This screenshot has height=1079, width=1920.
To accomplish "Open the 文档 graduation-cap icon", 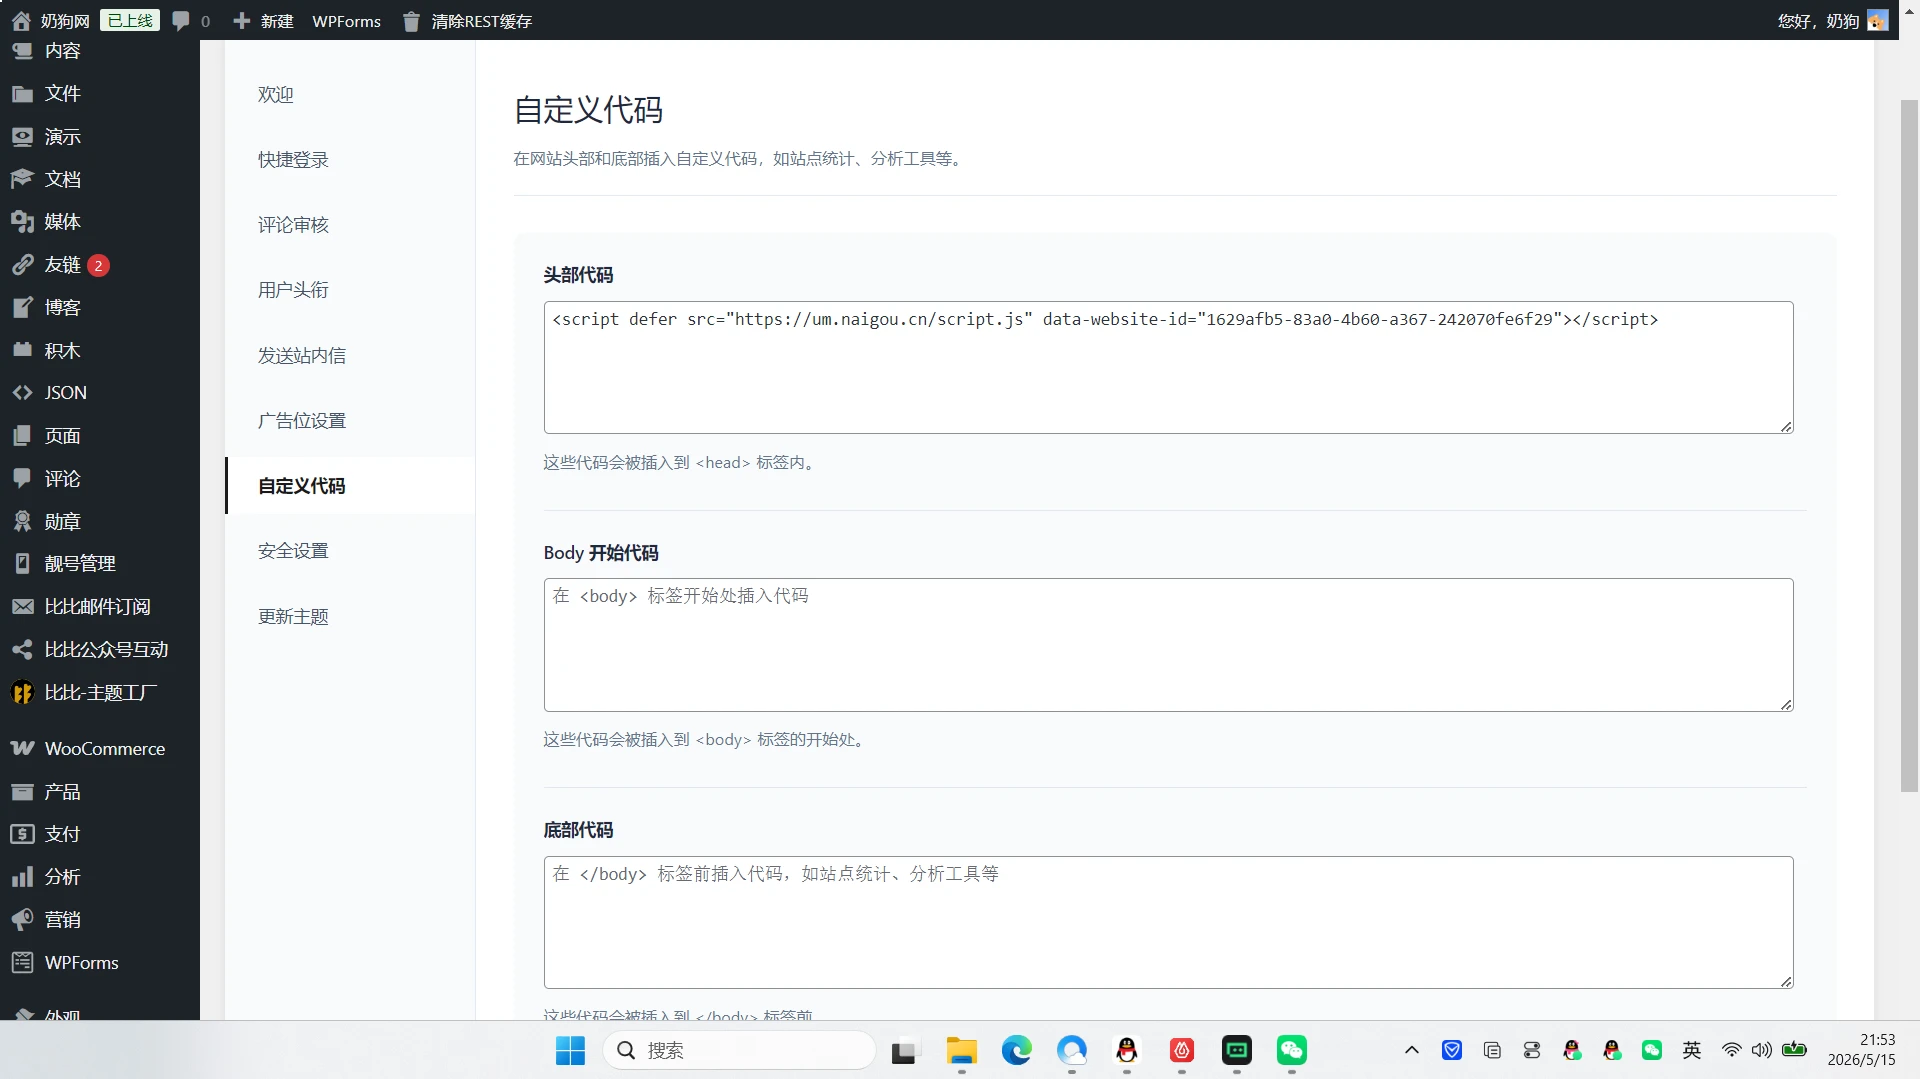I will tap(22, 179).
